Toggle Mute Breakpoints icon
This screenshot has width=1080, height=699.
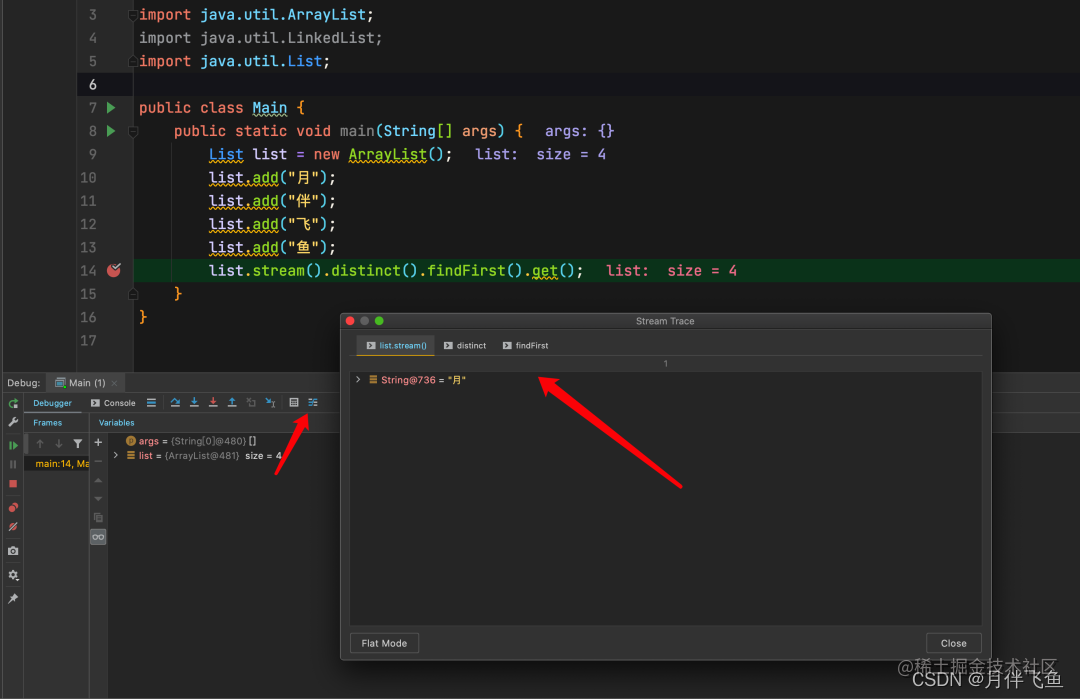click(13, 527)
